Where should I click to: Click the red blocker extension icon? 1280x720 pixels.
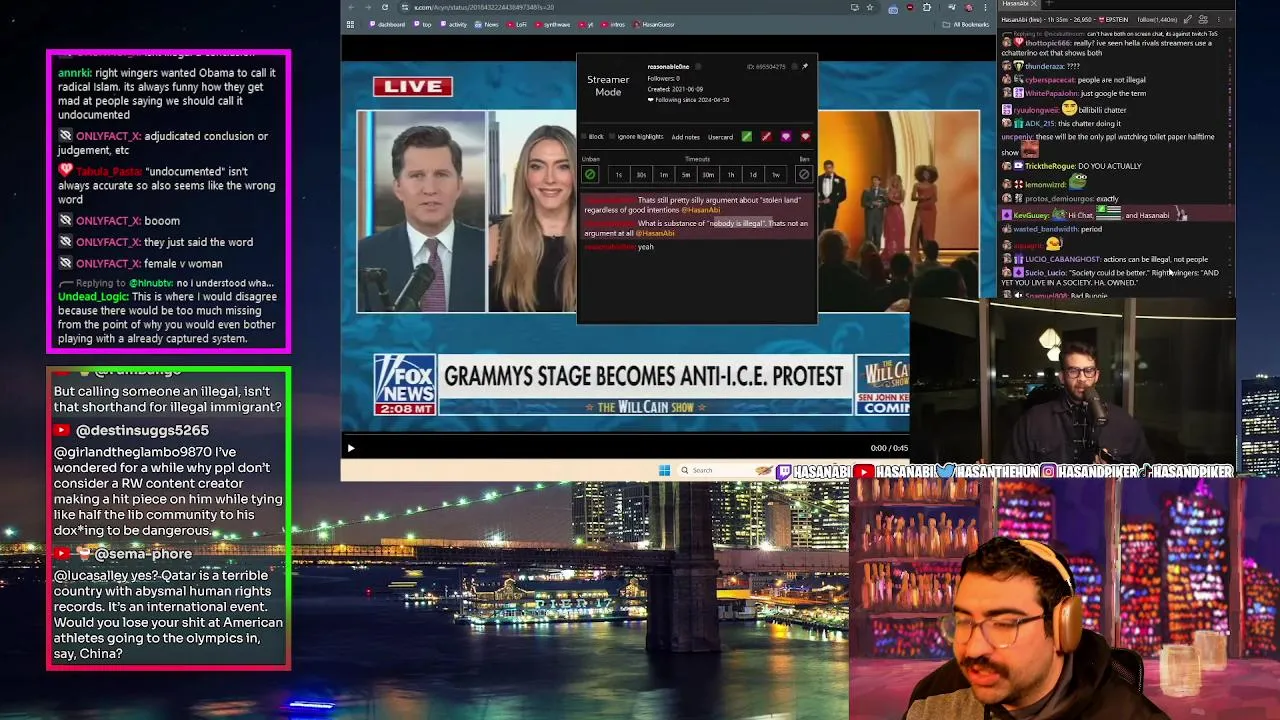click(910, 7)
